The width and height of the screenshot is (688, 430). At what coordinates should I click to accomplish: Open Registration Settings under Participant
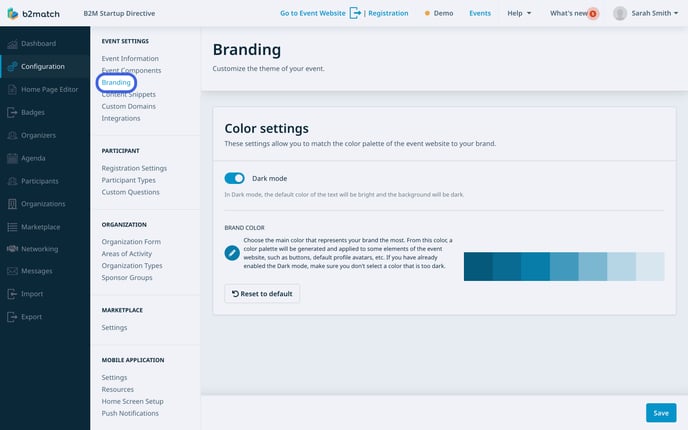(x=134, y=168)
